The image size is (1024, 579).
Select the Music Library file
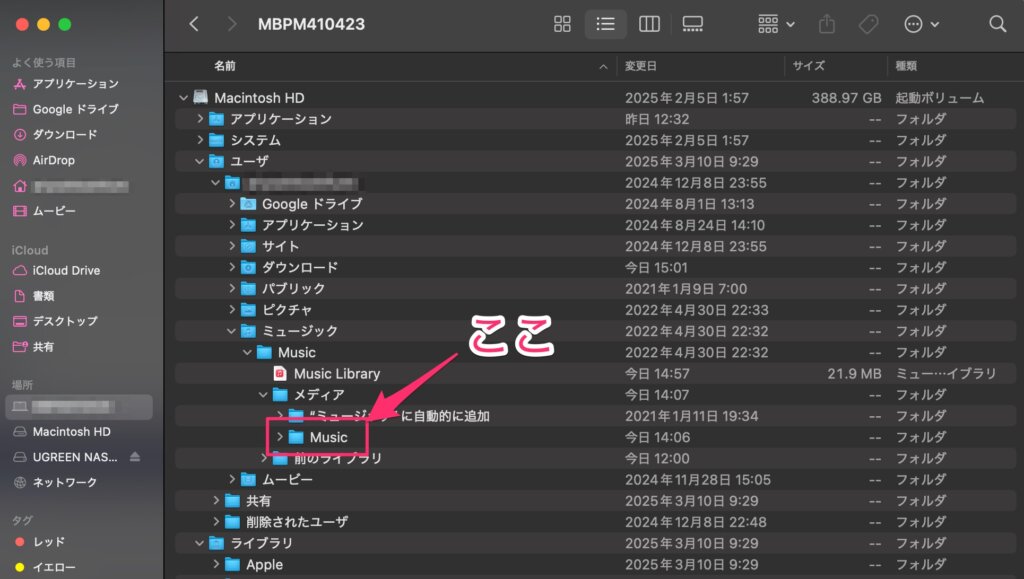[x=336, y=373]
